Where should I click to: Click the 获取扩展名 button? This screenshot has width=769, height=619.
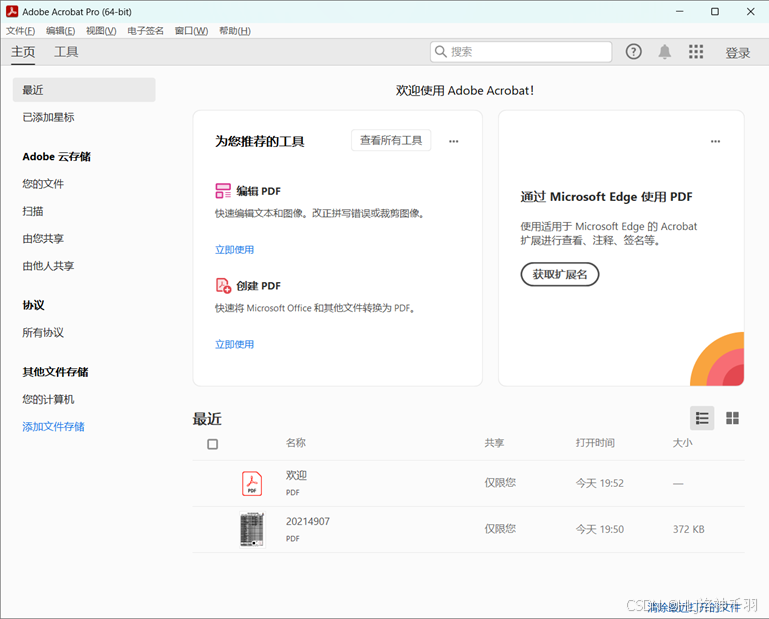pyautogui.click(x=560, y=274)
